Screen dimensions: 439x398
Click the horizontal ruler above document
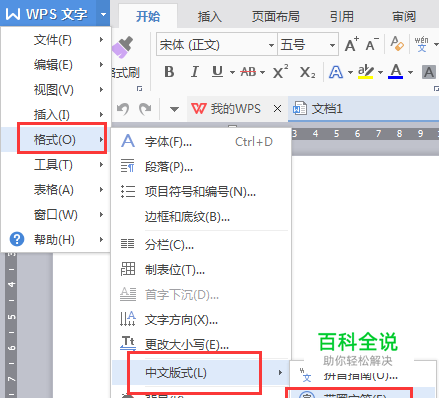[x=365, y=134]
